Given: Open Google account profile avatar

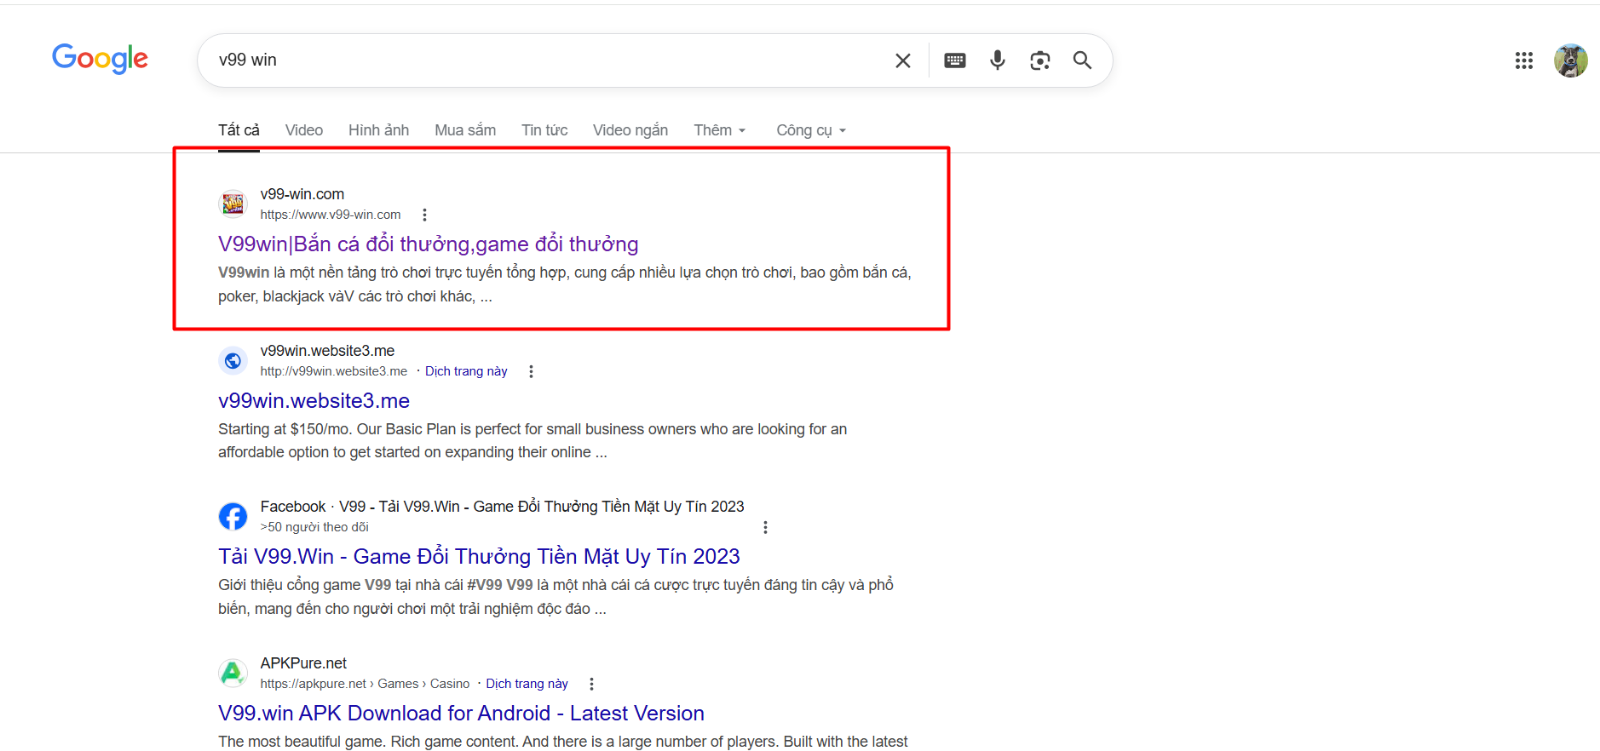Looking at the screenshot, I should tap(1570, 61).
